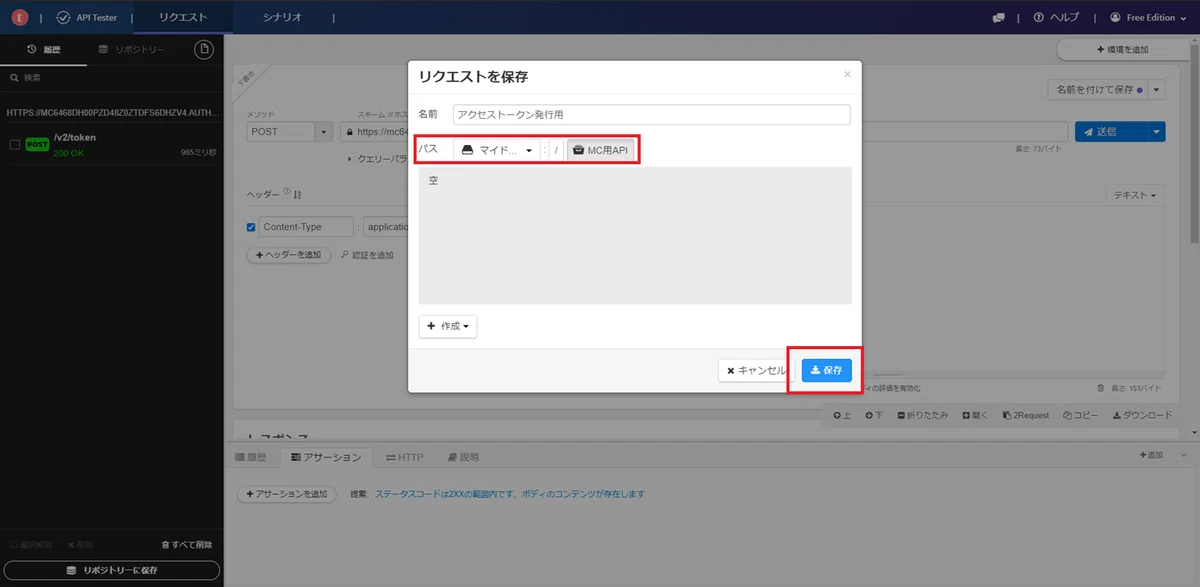The image size is (1200, 587).
Task: Uncheck the Content-Type header checkbox
Action: pos(251,227)
